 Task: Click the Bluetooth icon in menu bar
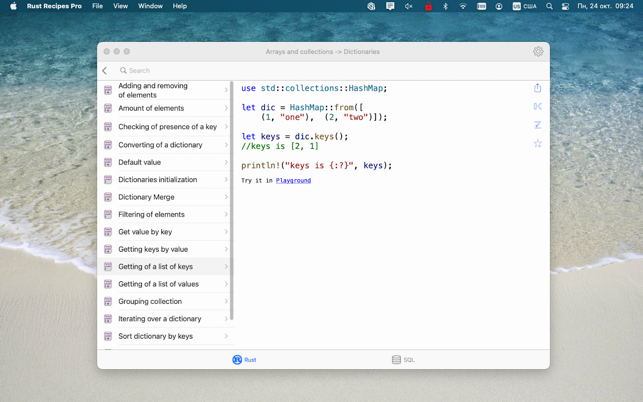click(x=445, y=6)
